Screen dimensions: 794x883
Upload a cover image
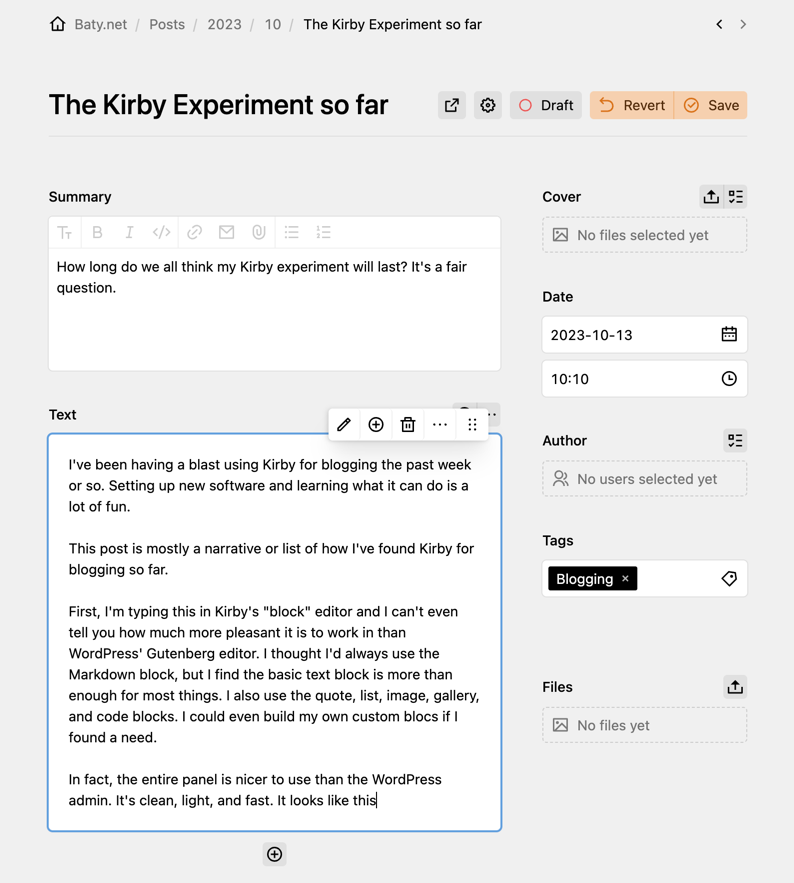[711, 197]
